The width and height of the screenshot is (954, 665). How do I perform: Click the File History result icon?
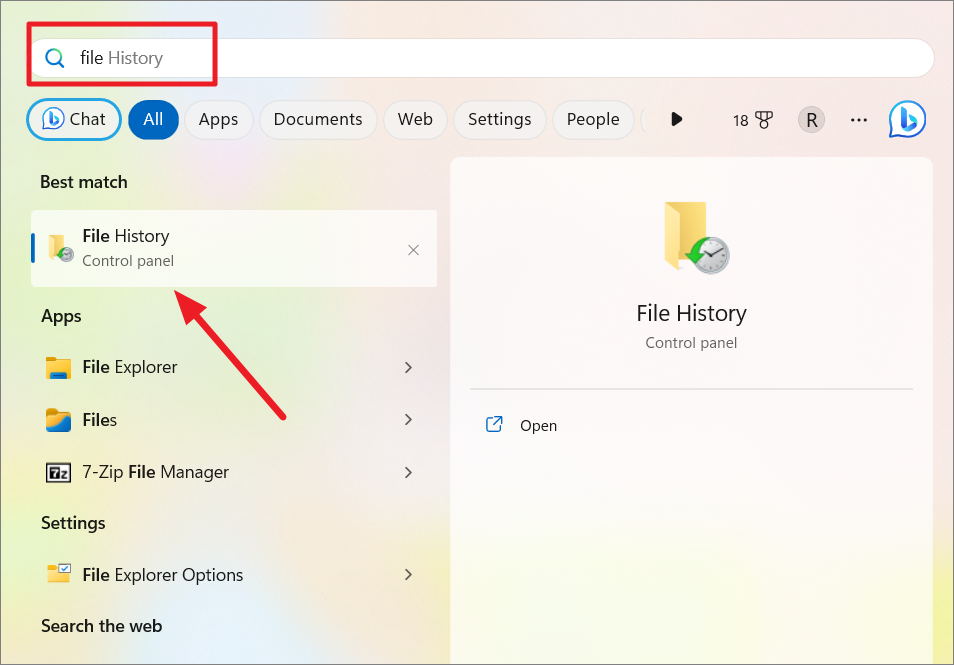tap(60, 248)
